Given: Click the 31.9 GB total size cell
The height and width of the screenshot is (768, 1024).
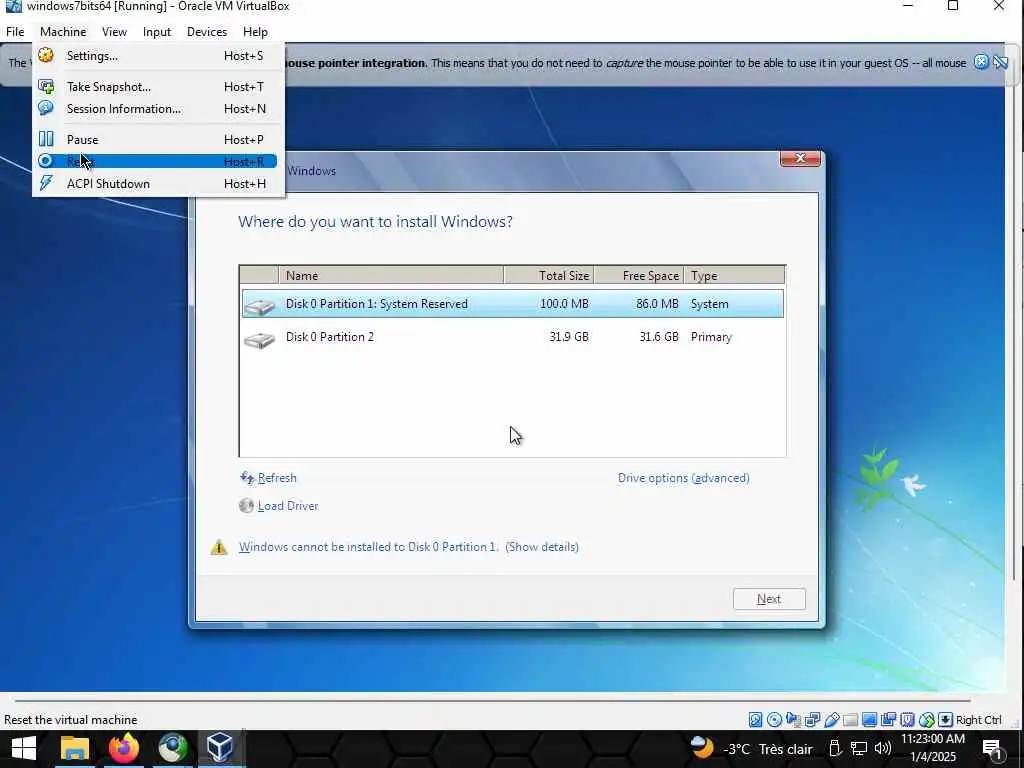Looking at the screenshot, I should point(568,337).
